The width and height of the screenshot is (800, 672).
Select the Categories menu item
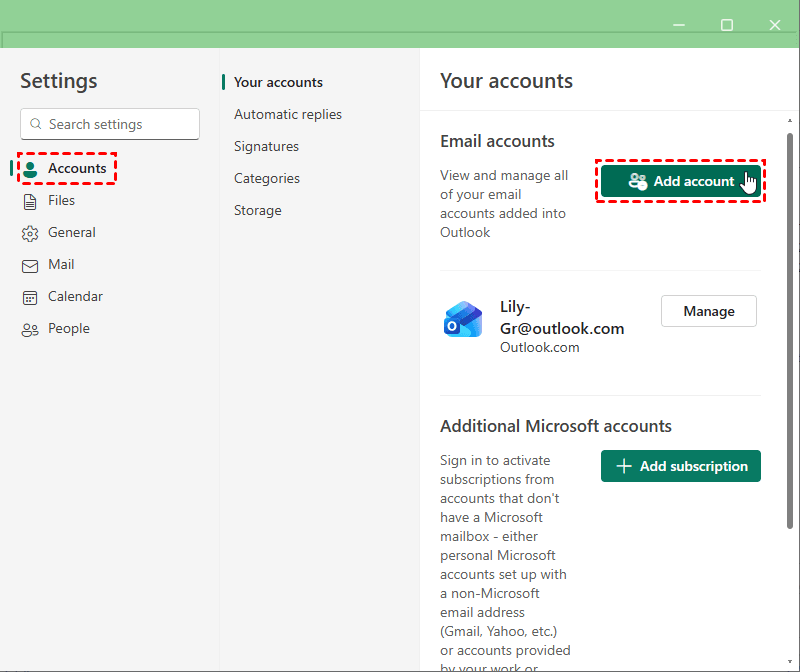pos(267,179)
